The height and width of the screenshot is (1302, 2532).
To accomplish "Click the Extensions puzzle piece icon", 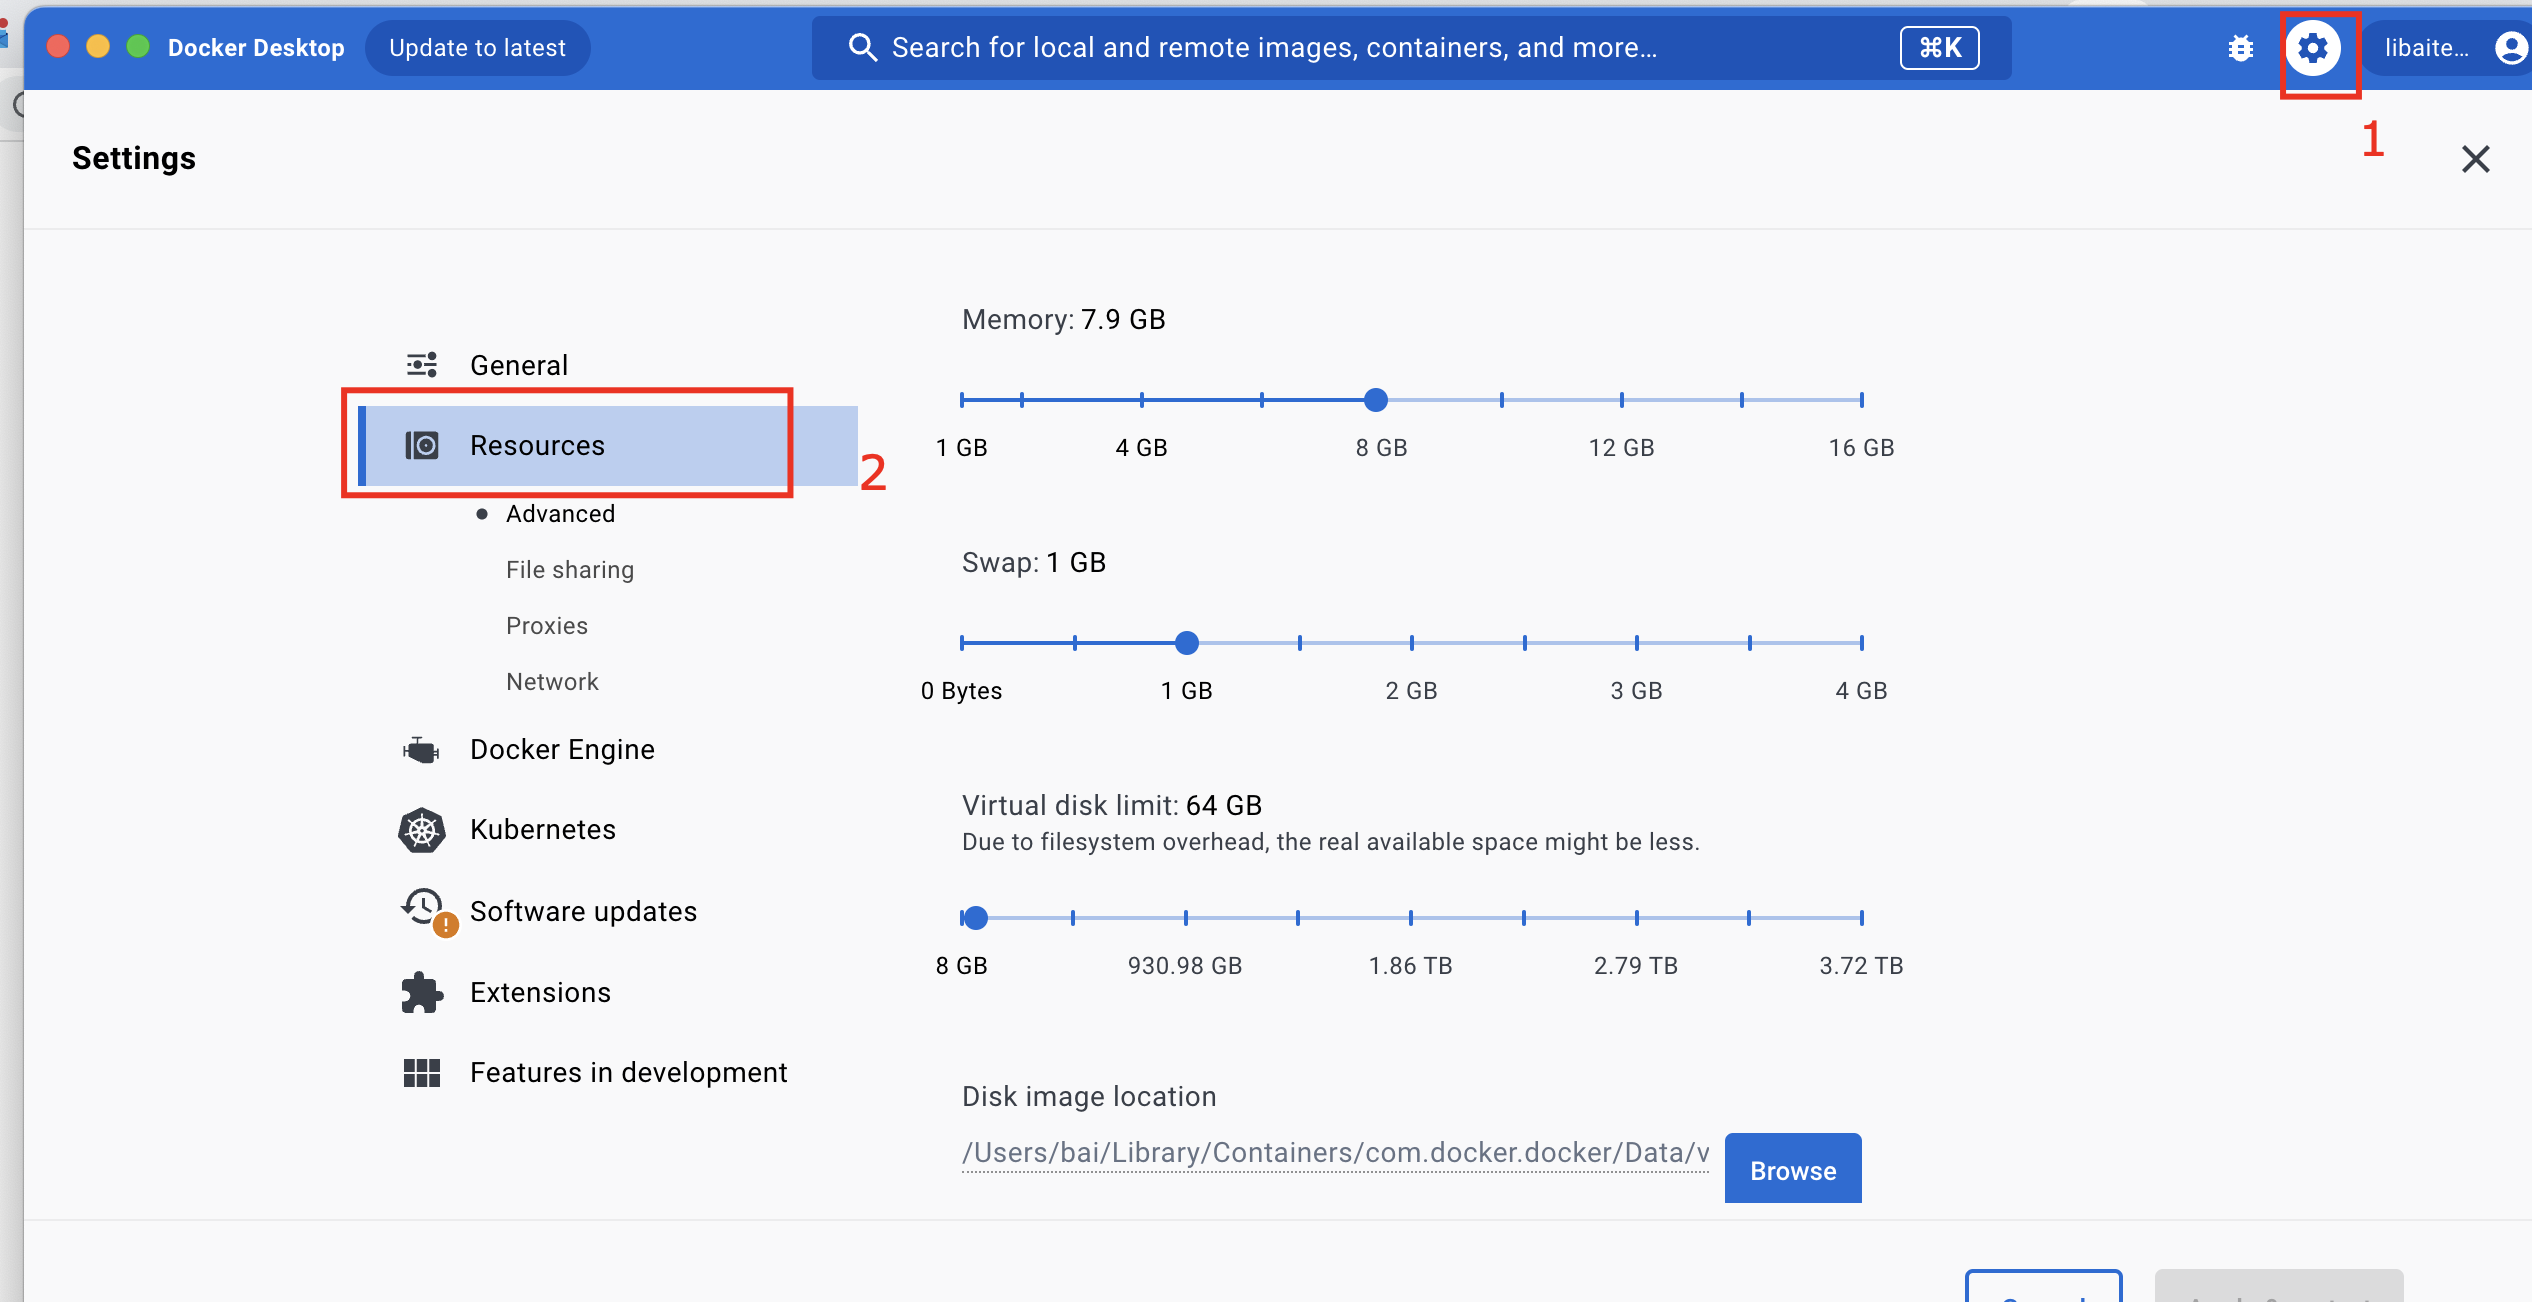I will tap(421, 992).
